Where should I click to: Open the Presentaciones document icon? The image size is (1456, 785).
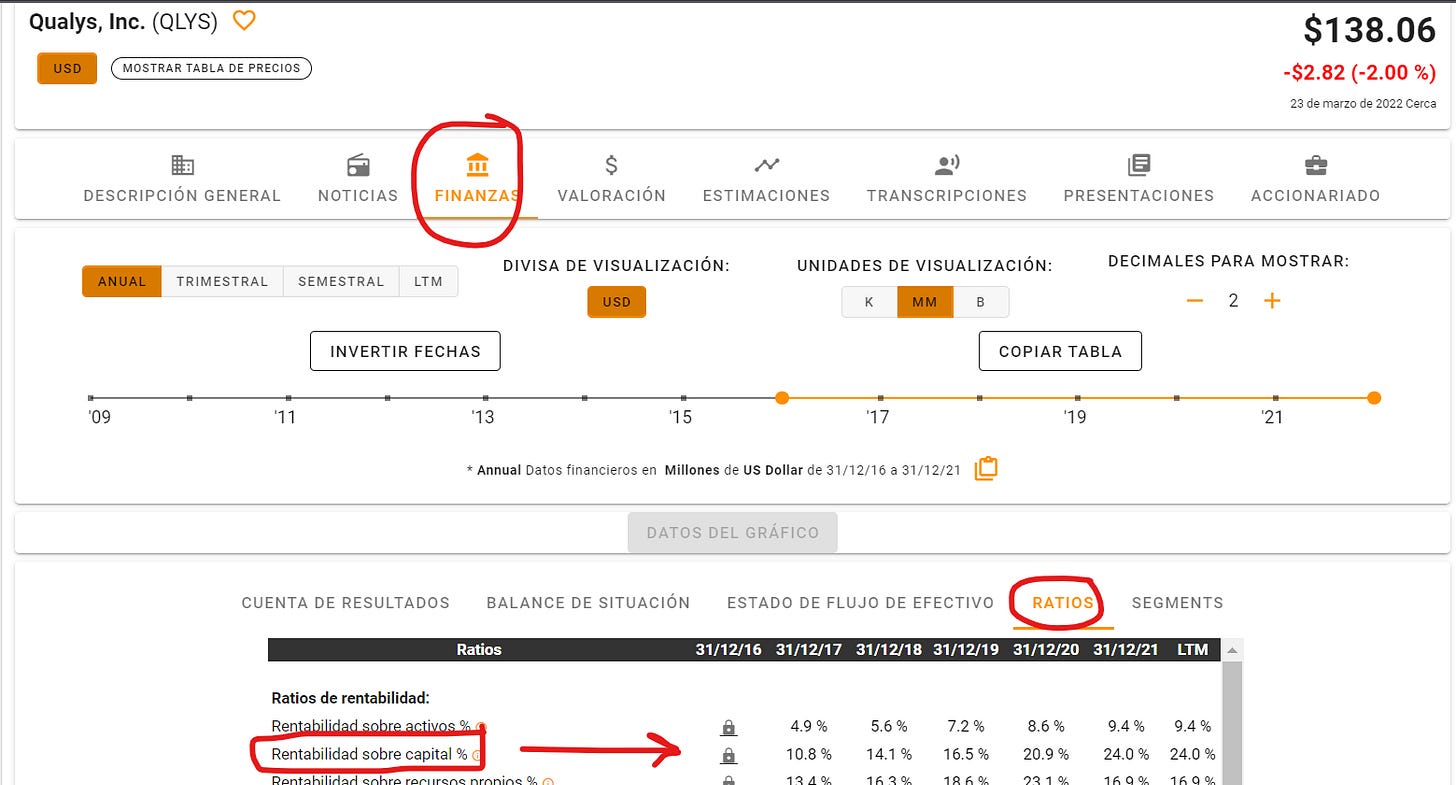tap(1138, 165)
